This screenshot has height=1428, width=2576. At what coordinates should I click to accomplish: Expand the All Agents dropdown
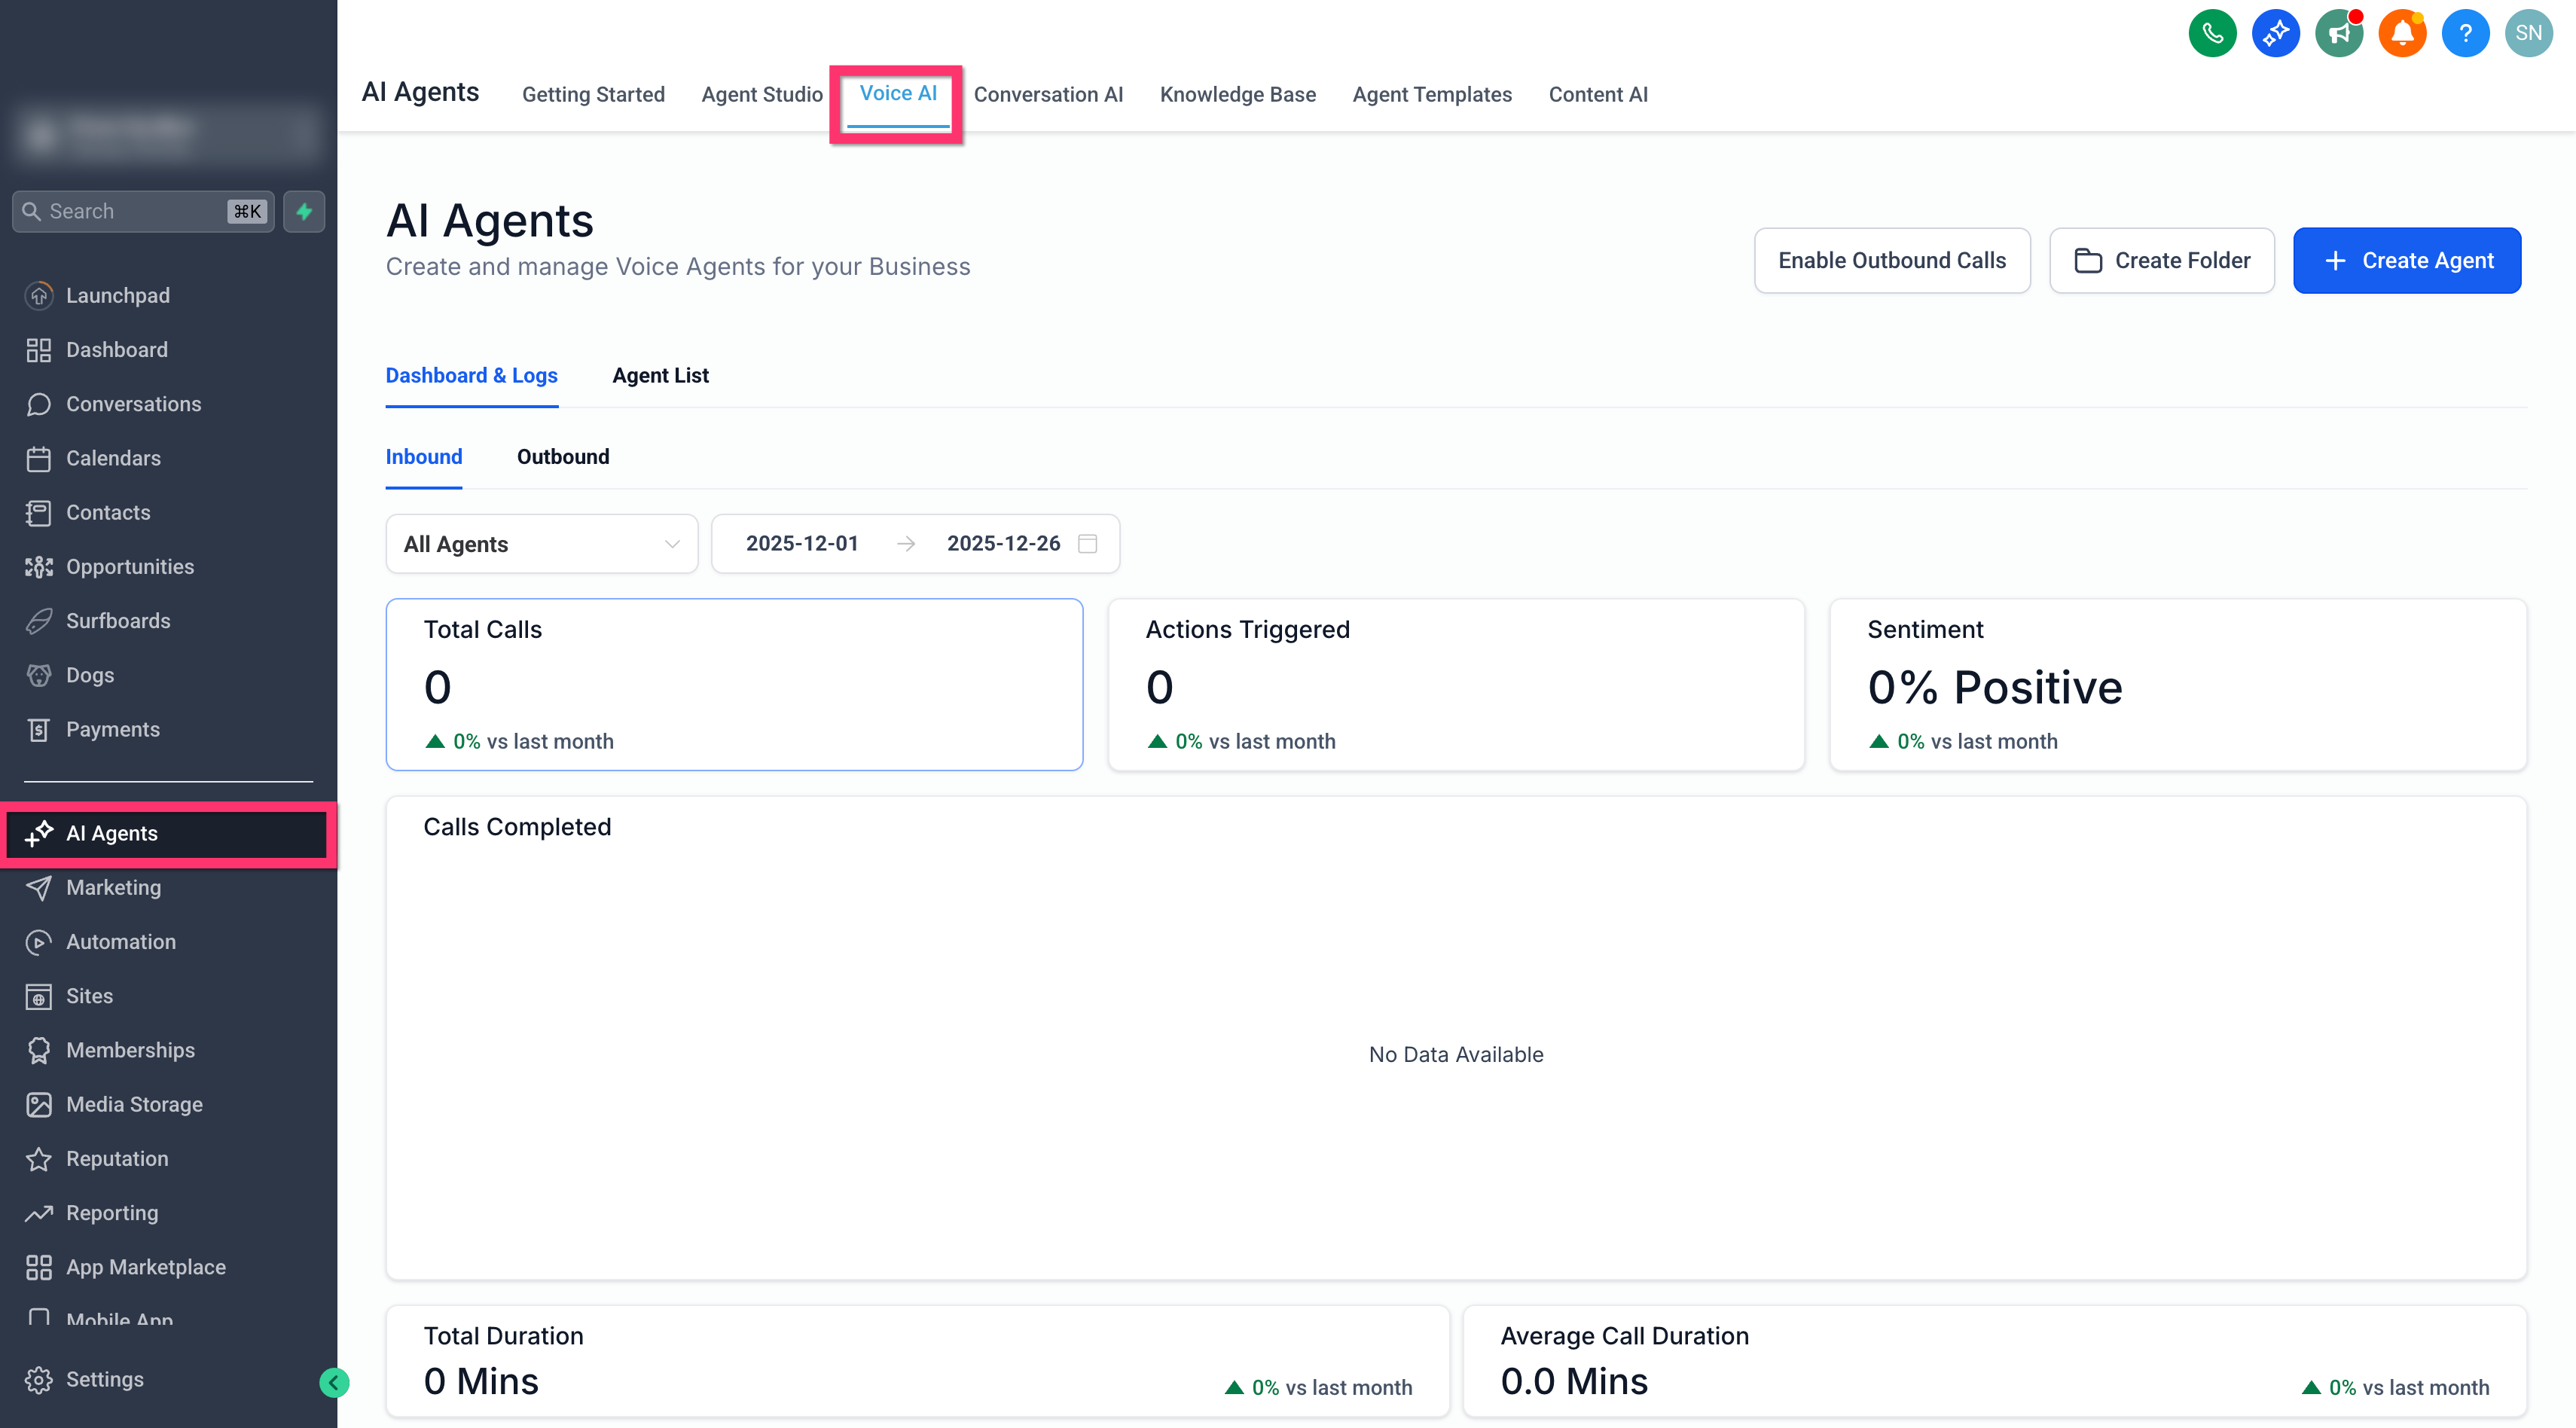pos(542,544)
